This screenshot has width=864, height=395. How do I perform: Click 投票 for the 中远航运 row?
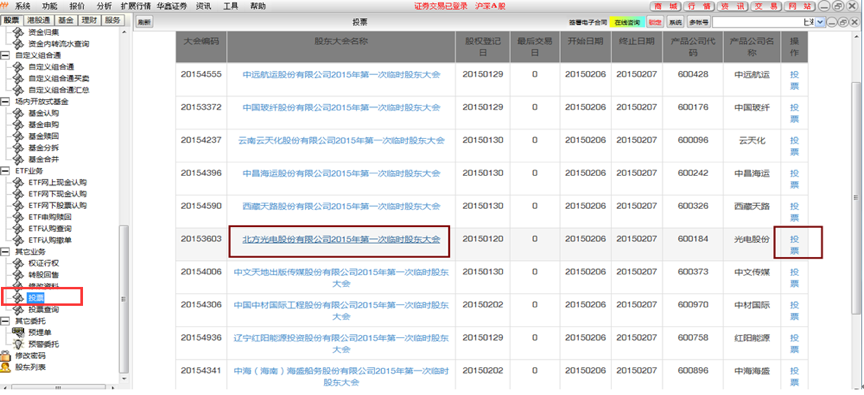pos(794,80)
